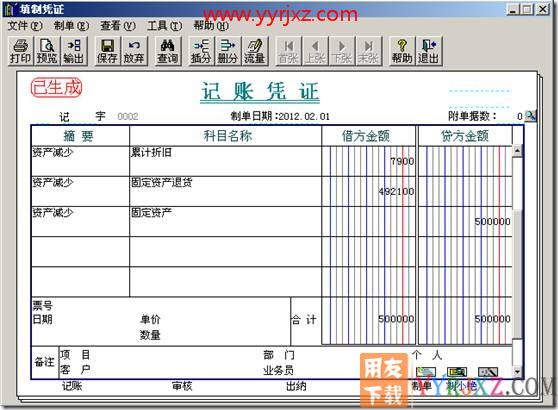
Task: Minimize the 填制凭证 window
Action: coord(512,9)
